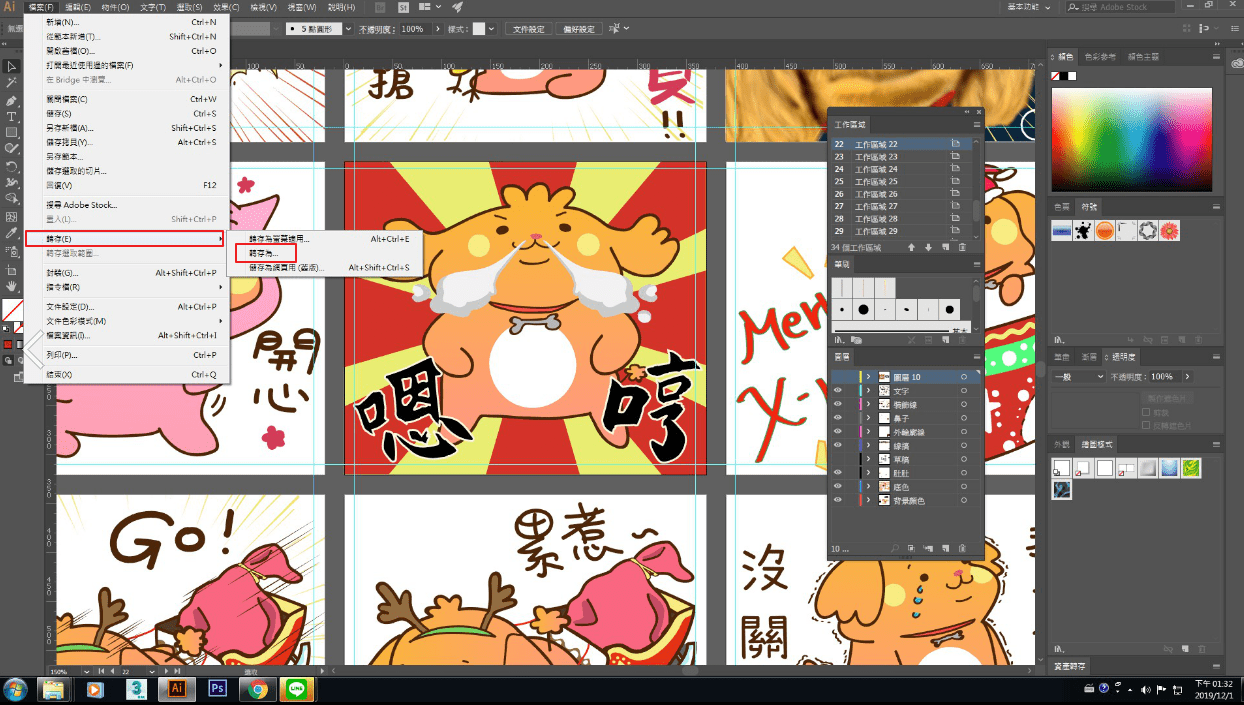Open Photoshop from the Windows taskbar
Image resolution: width=1244 pixels, height=705 pixels.
[217, 689]
